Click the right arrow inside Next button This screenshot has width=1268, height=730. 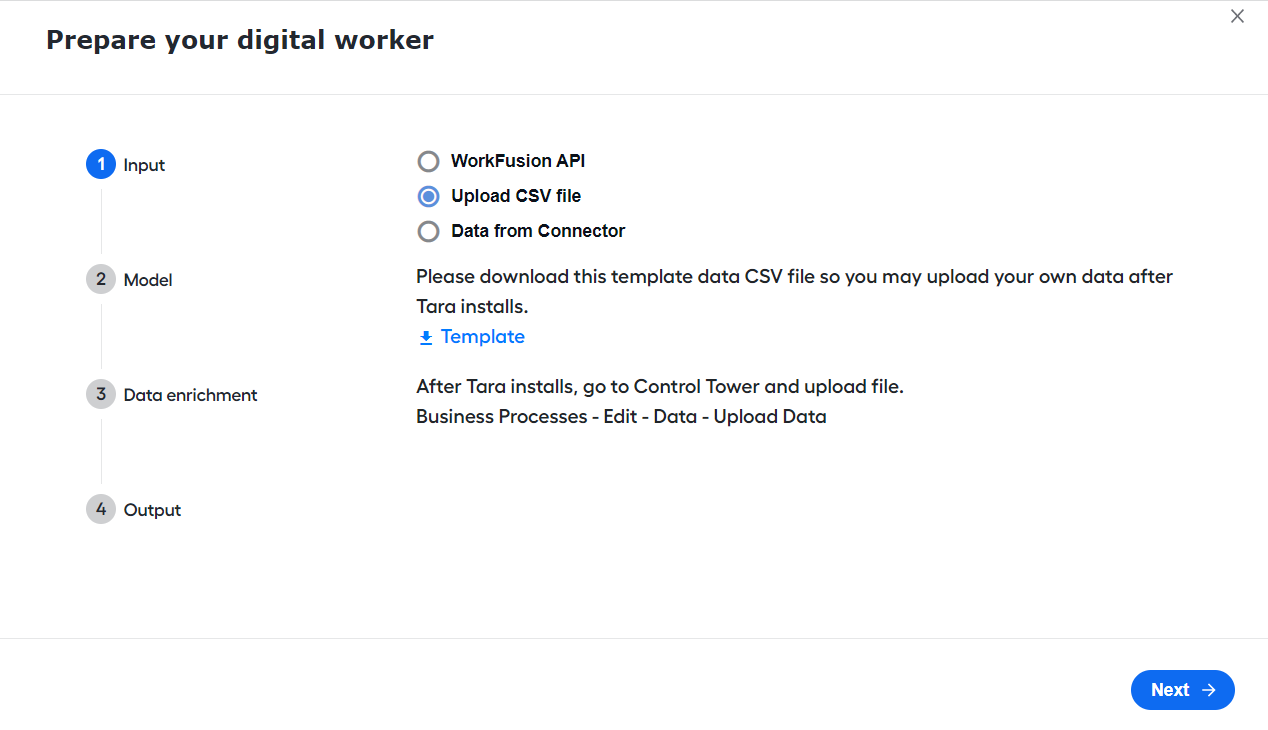[1208, 690]
